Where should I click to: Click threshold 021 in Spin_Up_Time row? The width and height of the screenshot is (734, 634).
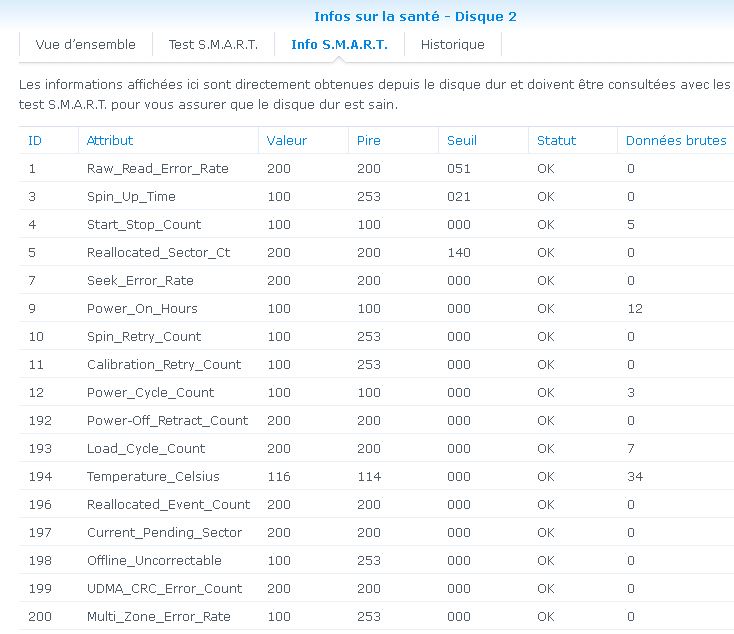point(458,196)
